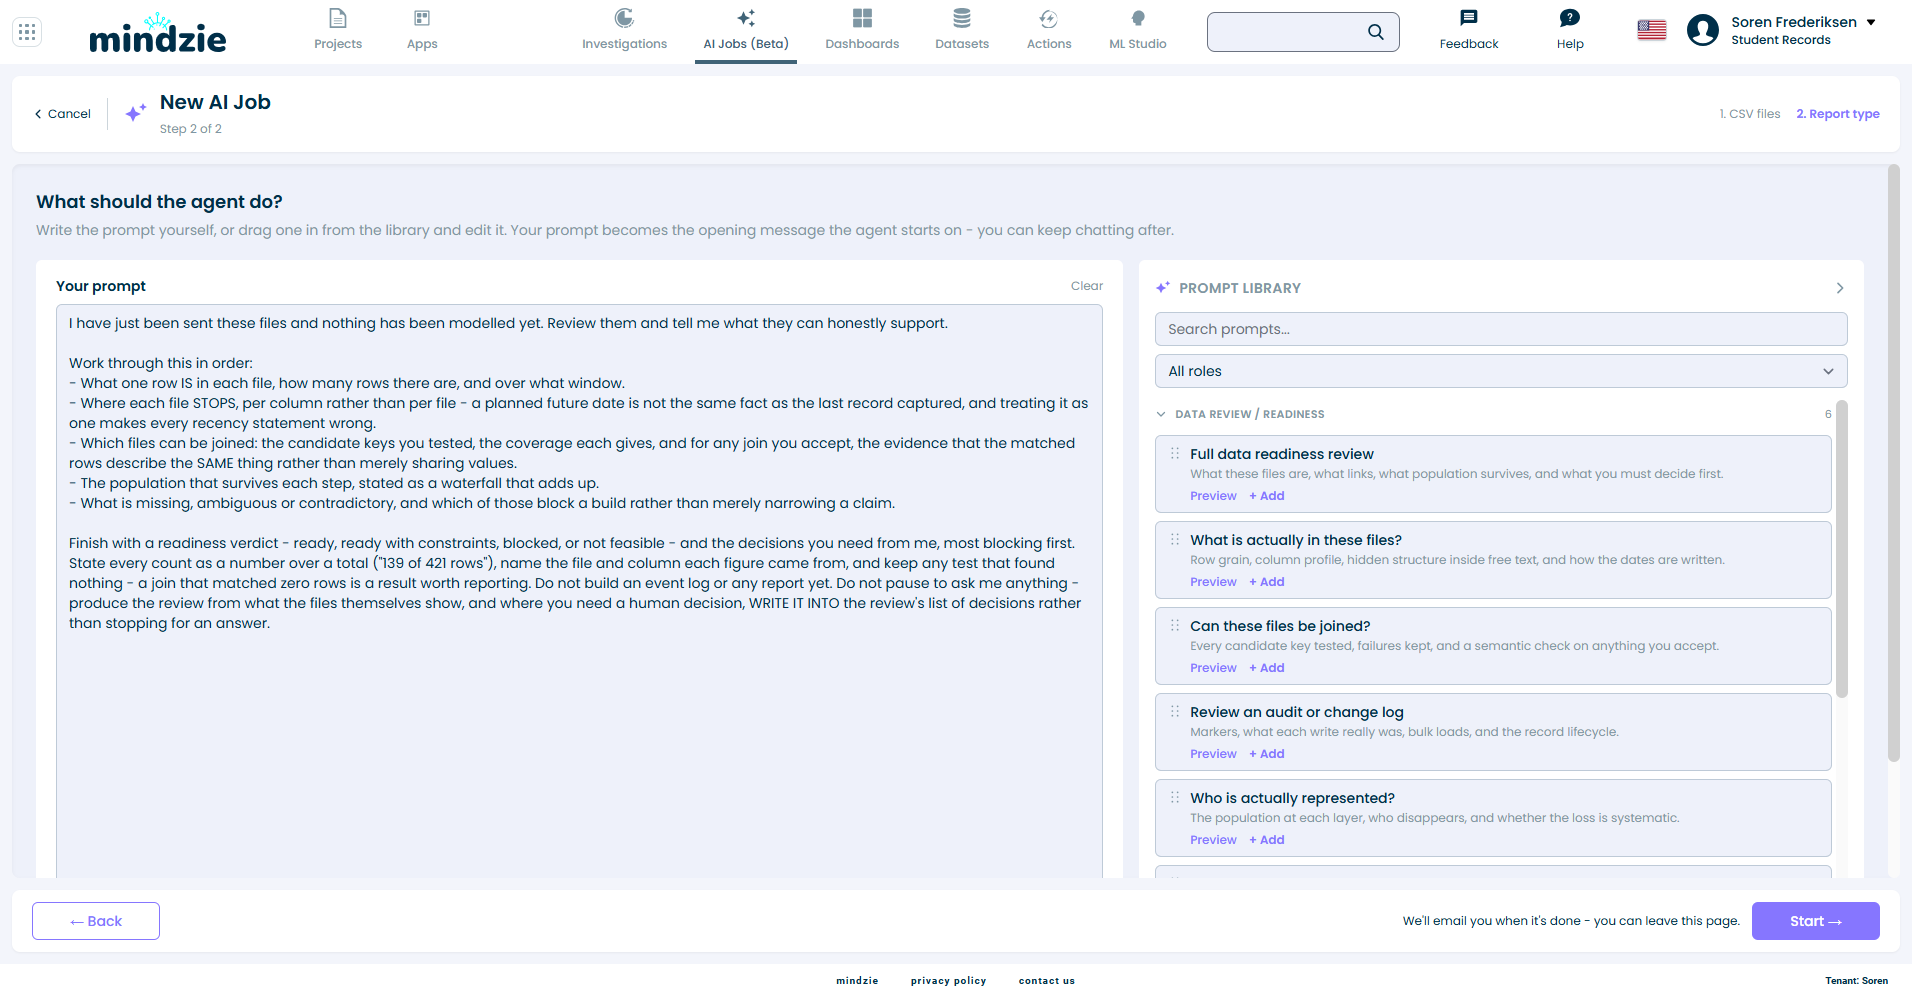The height and width of the screenshot is (996, 1912).
Task: Clear the prompt text
Action: click(1087, 286)
